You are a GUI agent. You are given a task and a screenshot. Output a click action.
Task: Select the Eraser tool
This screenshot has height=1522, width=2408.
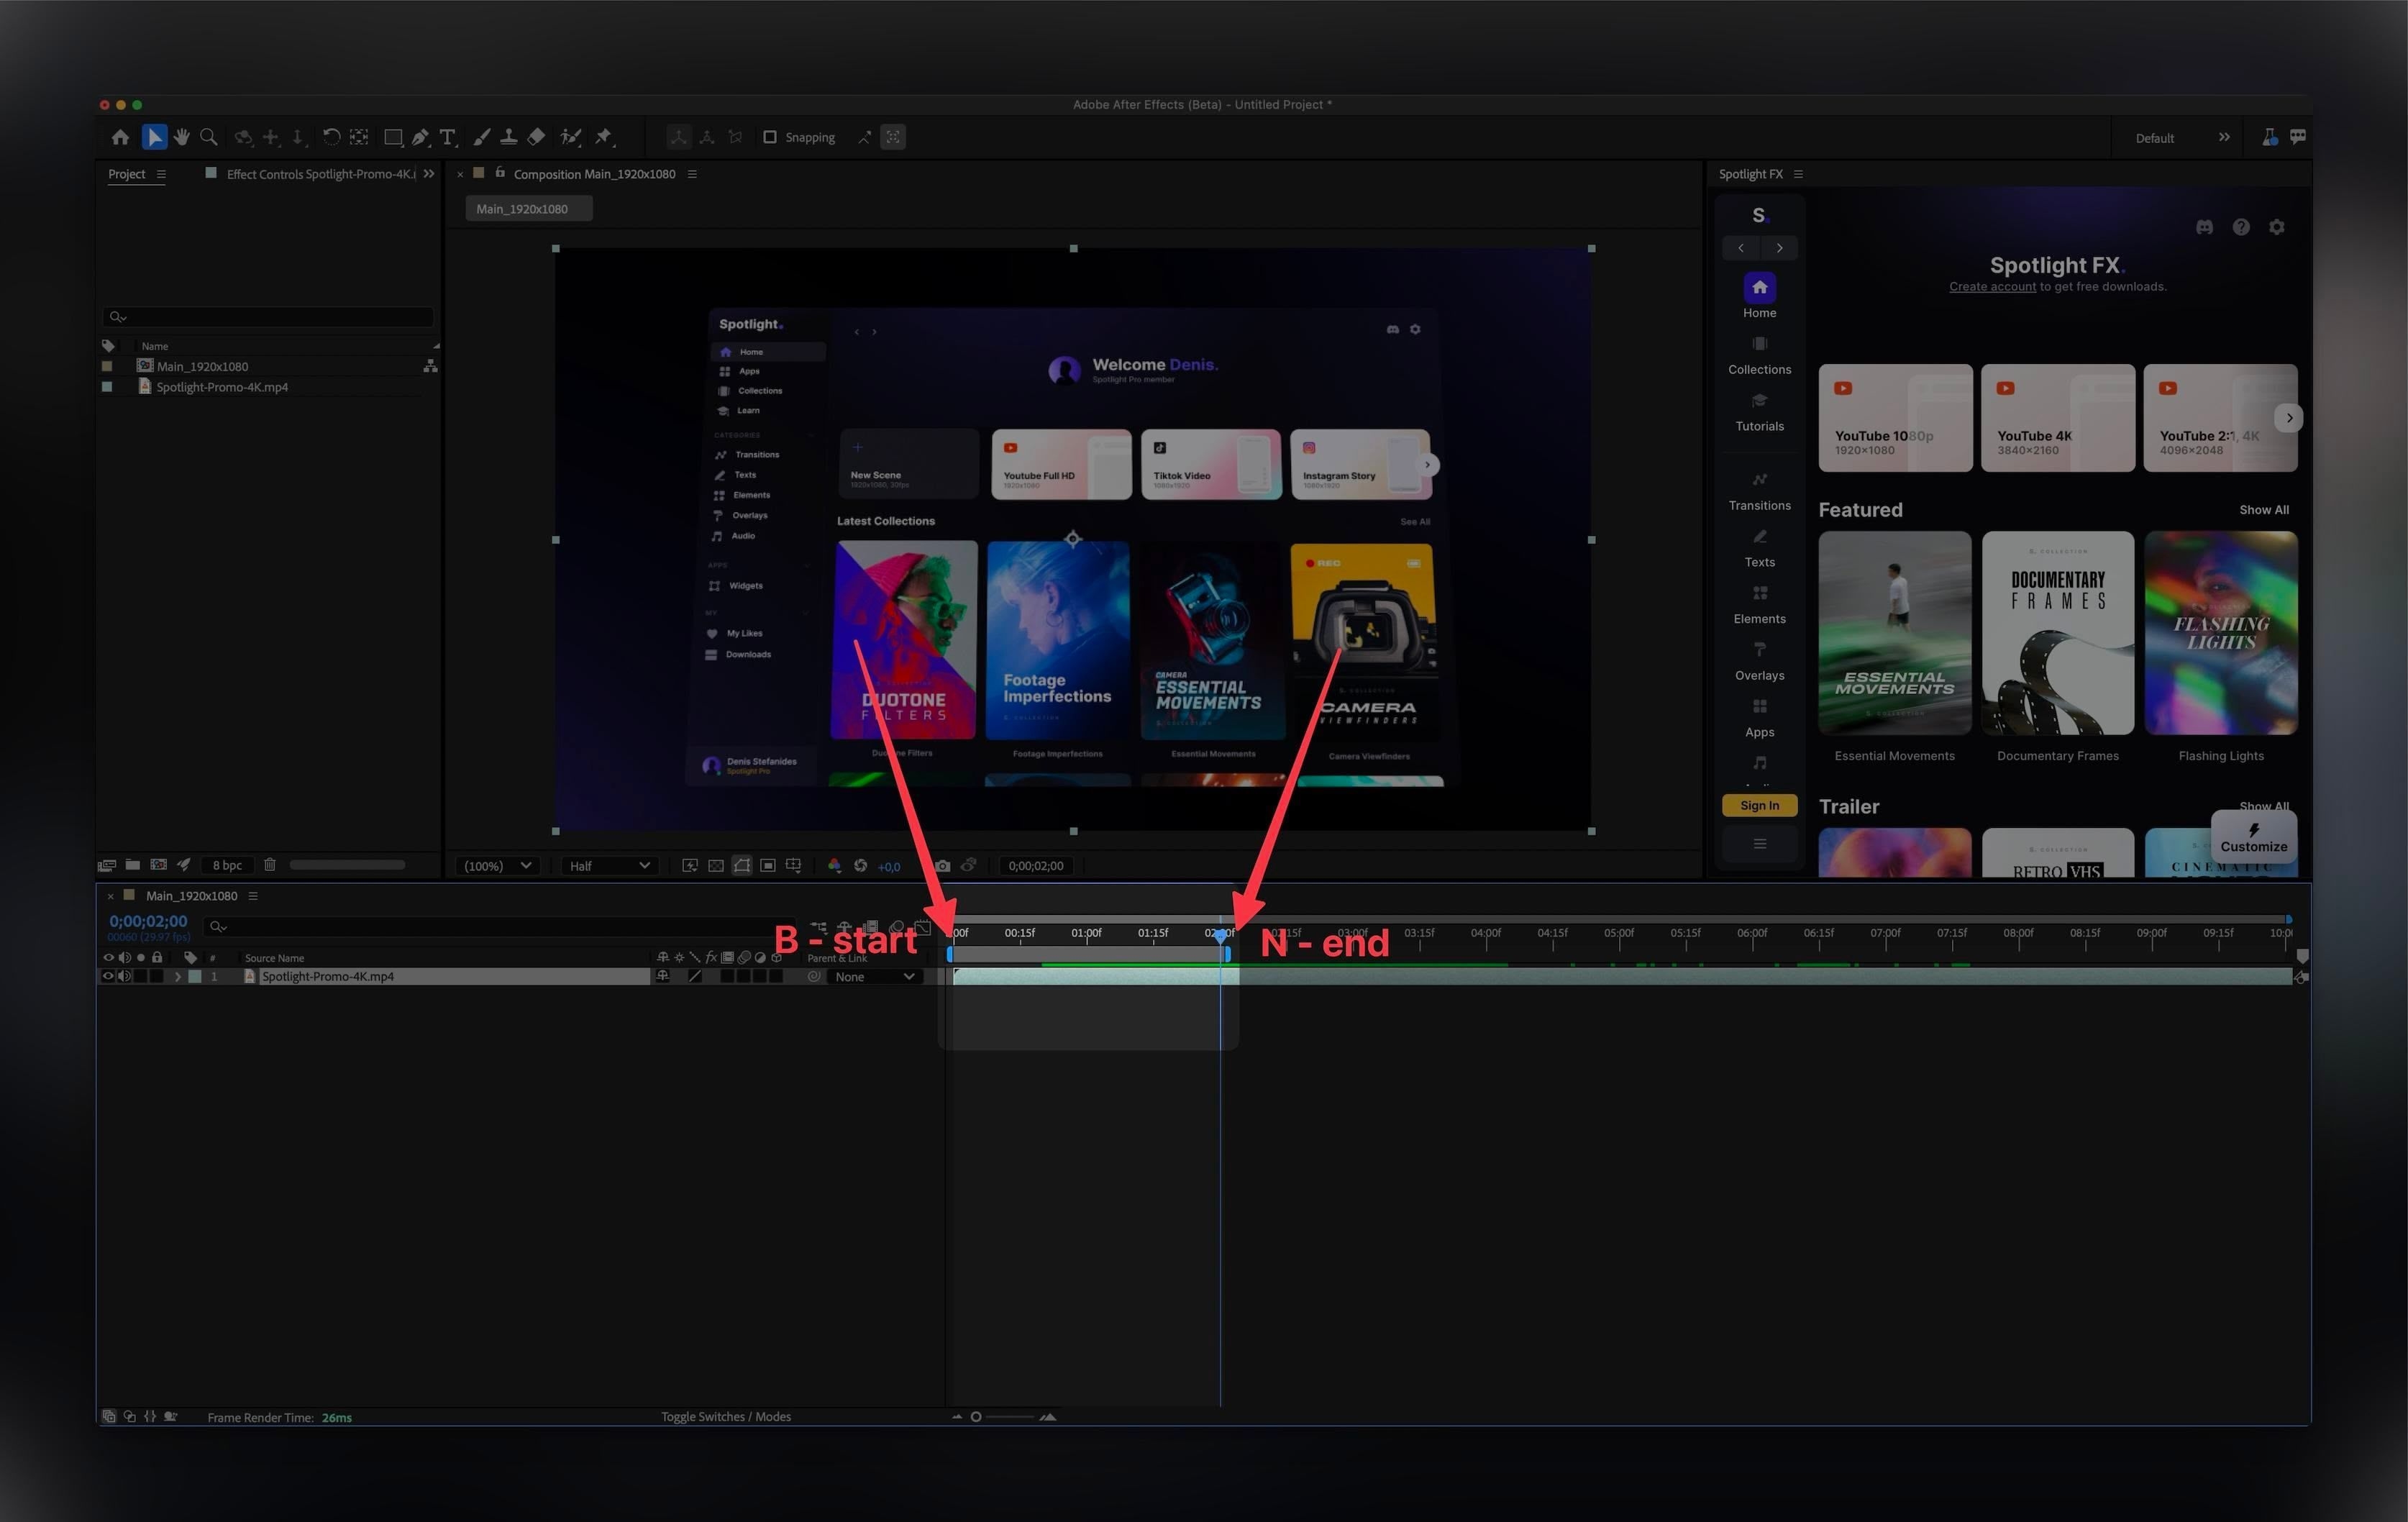536,137
